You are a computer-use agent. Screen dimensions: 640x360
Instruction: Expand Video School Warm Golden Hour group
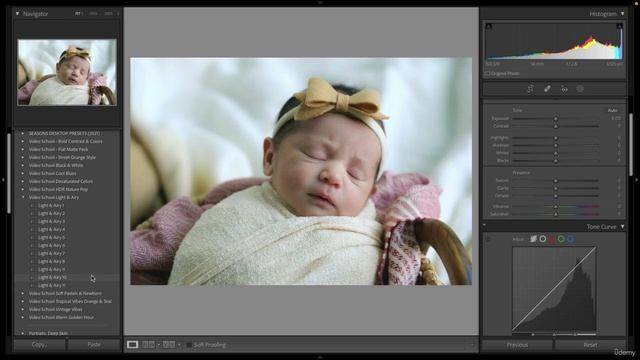coord(23,317)
